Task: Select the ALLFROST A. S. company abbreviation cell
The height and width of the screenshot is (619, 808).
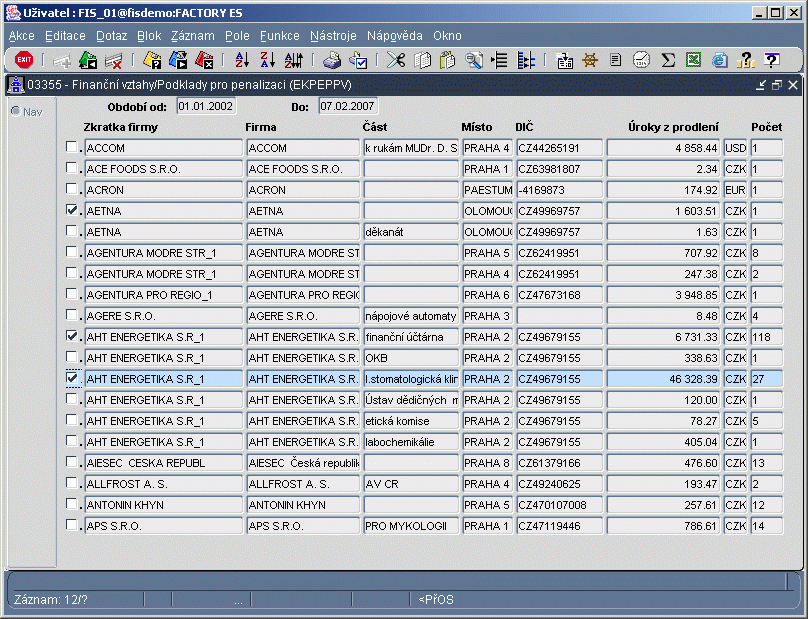Action: (x=163, y=484)
